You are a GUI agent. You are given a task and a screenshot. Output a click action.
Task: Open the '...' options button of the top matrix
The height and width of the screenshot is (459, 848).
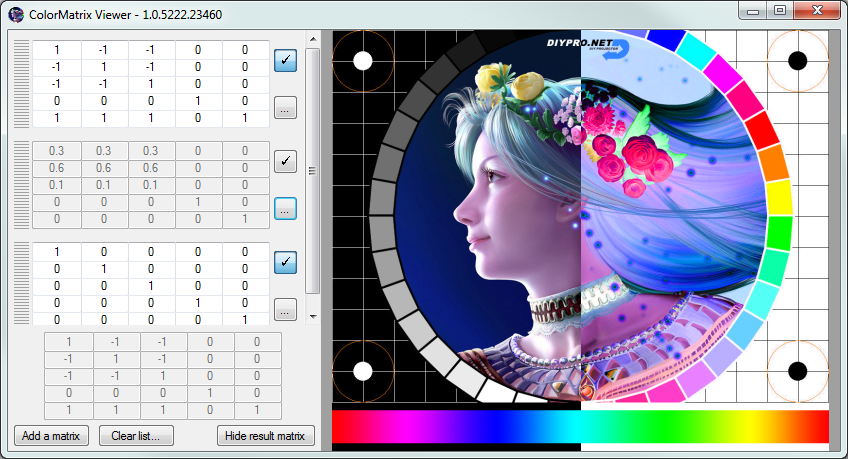click(x=285, y=108)
